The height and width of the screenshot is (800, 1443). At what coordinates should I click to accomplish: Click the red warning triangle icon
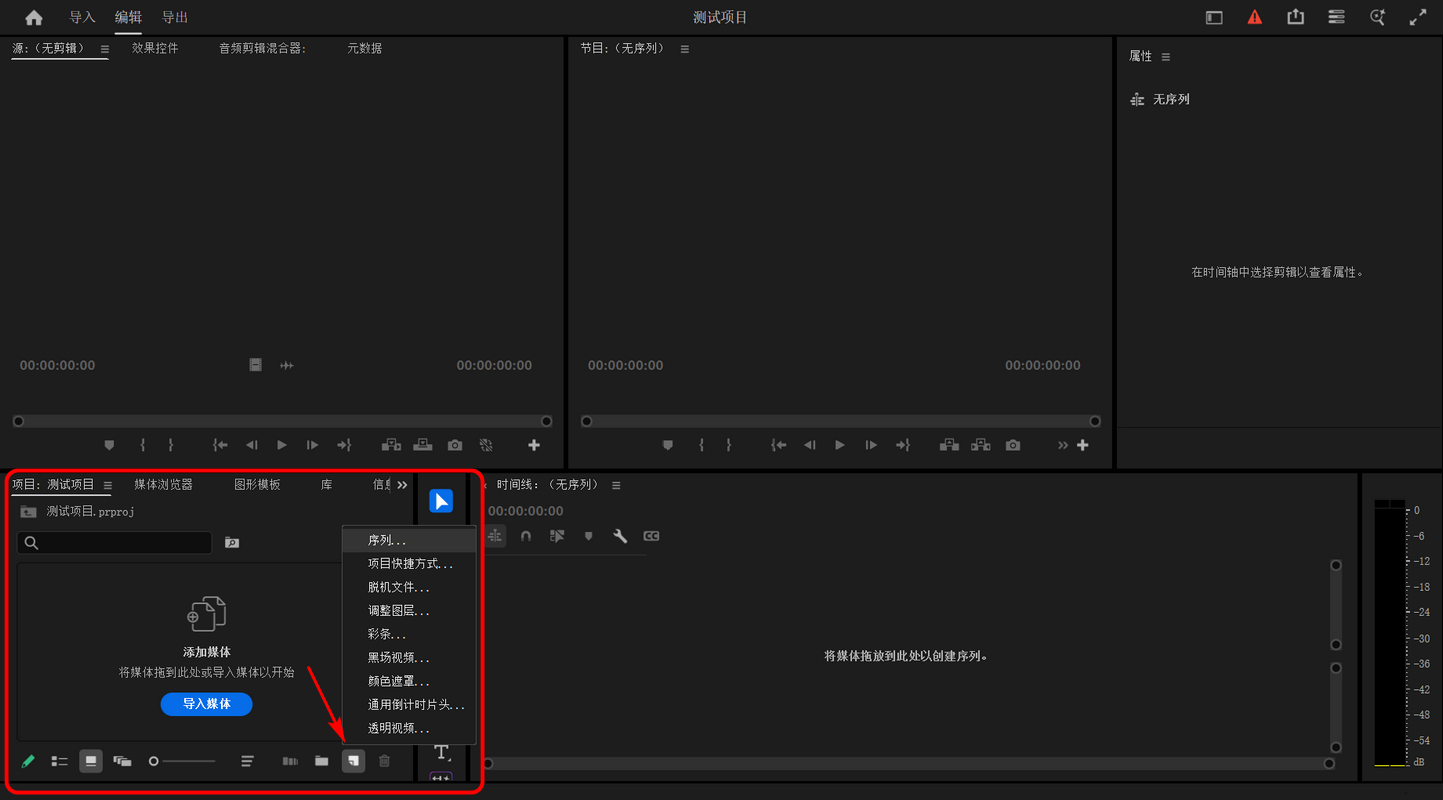point(1254,17)
